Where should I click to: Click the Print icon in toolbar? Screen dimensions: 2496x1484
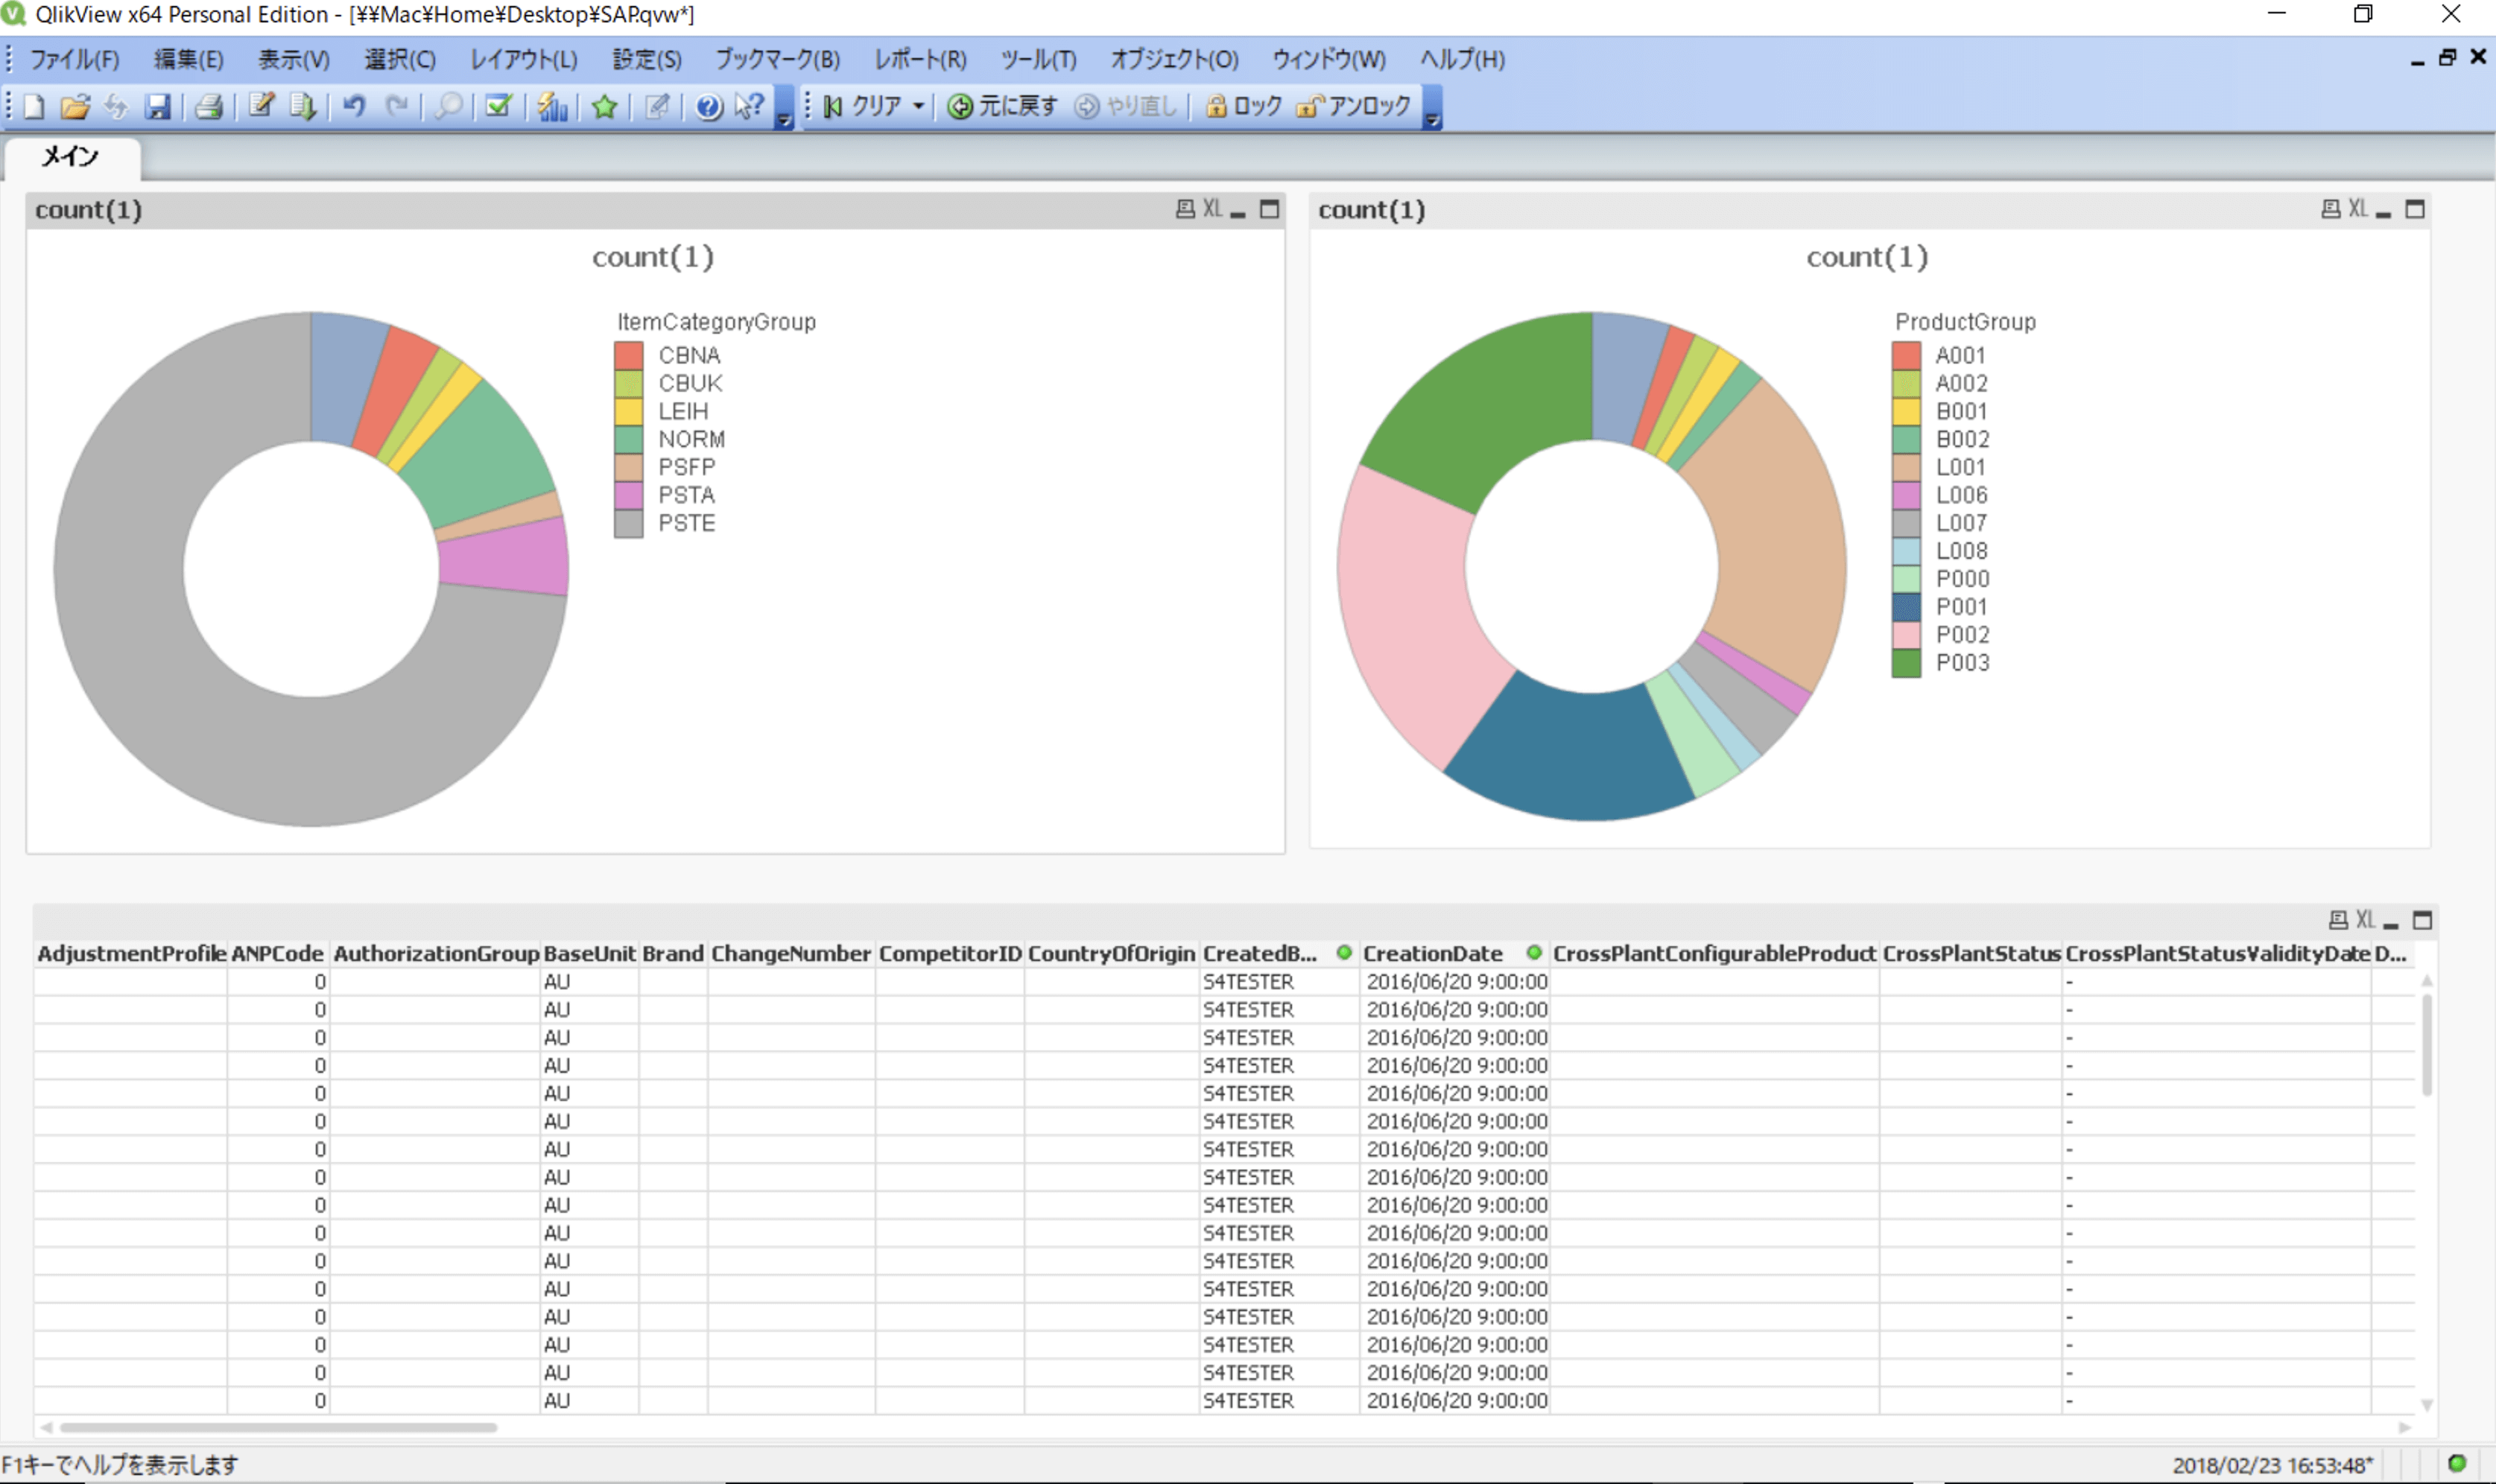coord(208,106)
